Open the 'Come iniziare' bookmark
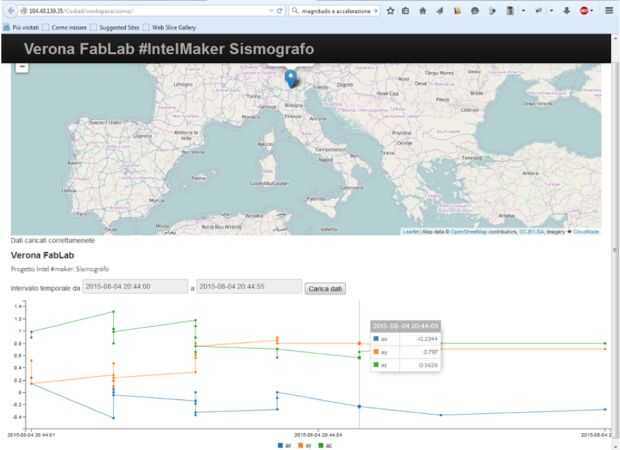620x450 pixels. click(65, 28)
